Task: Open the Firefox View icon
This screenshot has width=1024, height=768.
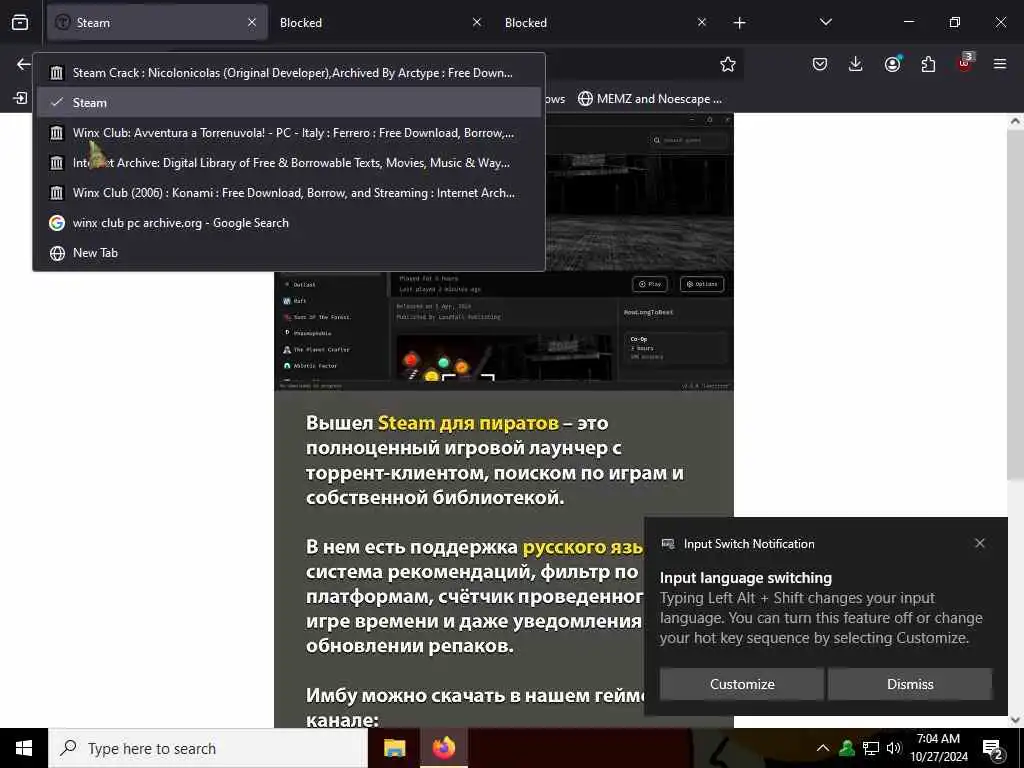Action: pos(20,22)
